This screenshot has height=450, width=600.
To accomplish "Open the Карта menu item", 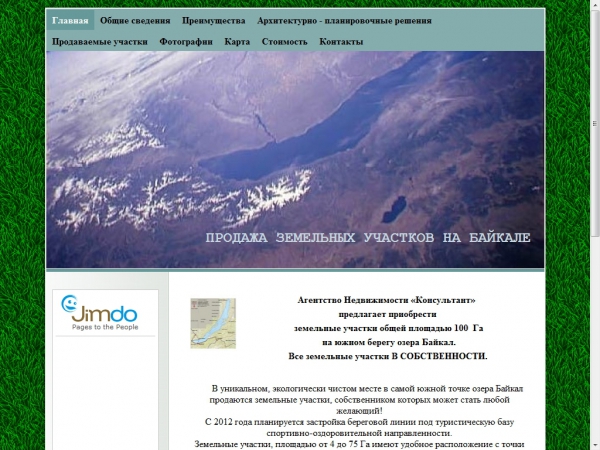I will coord(237,42).
